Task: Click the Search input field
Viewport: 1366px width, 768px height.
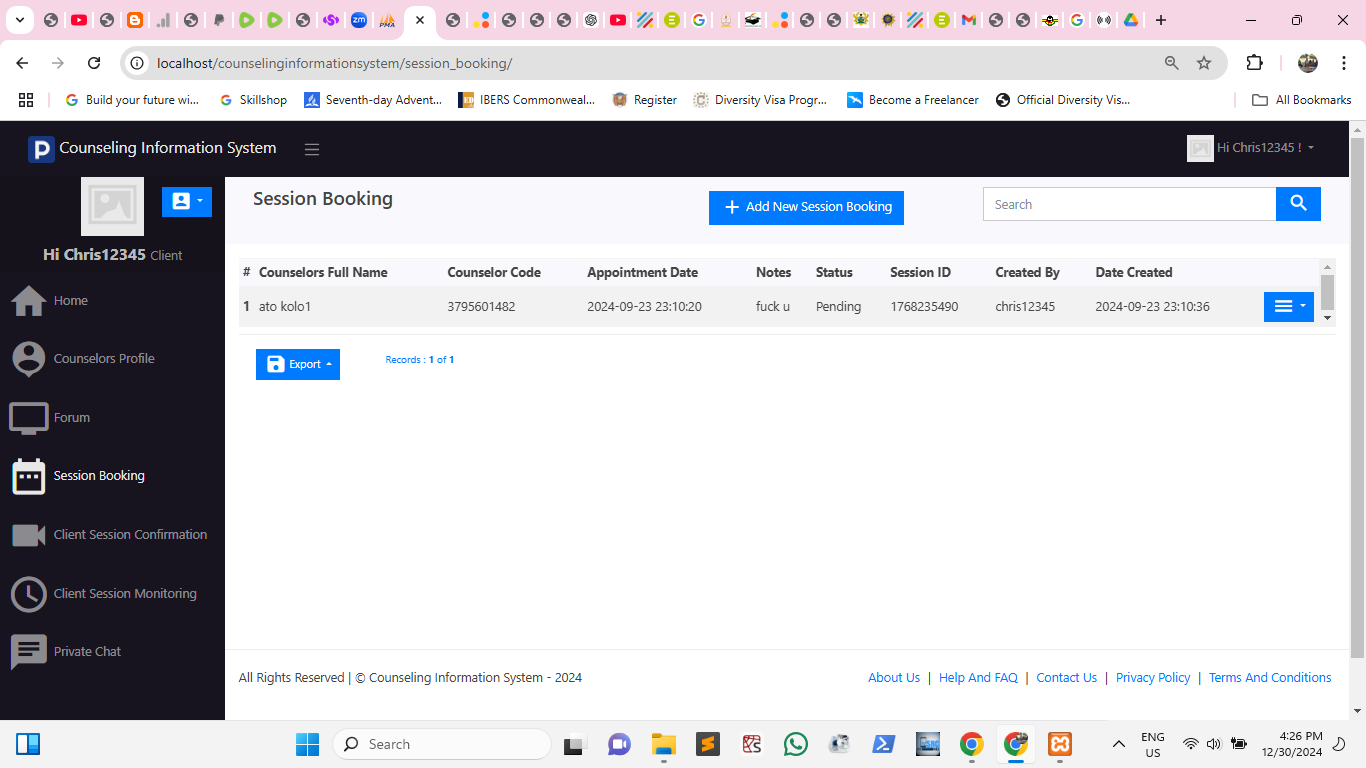Action: tap(1129, 204)
